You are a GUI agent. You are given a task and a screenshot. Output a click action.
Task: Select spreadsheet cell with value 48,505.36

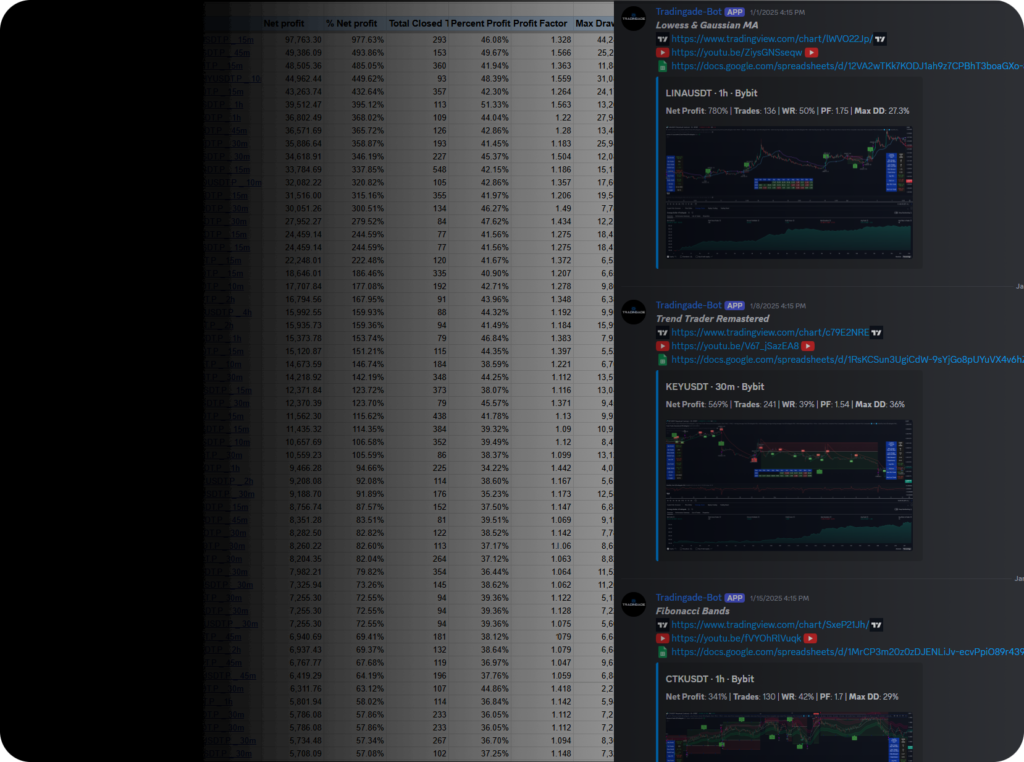coord(303,66)
